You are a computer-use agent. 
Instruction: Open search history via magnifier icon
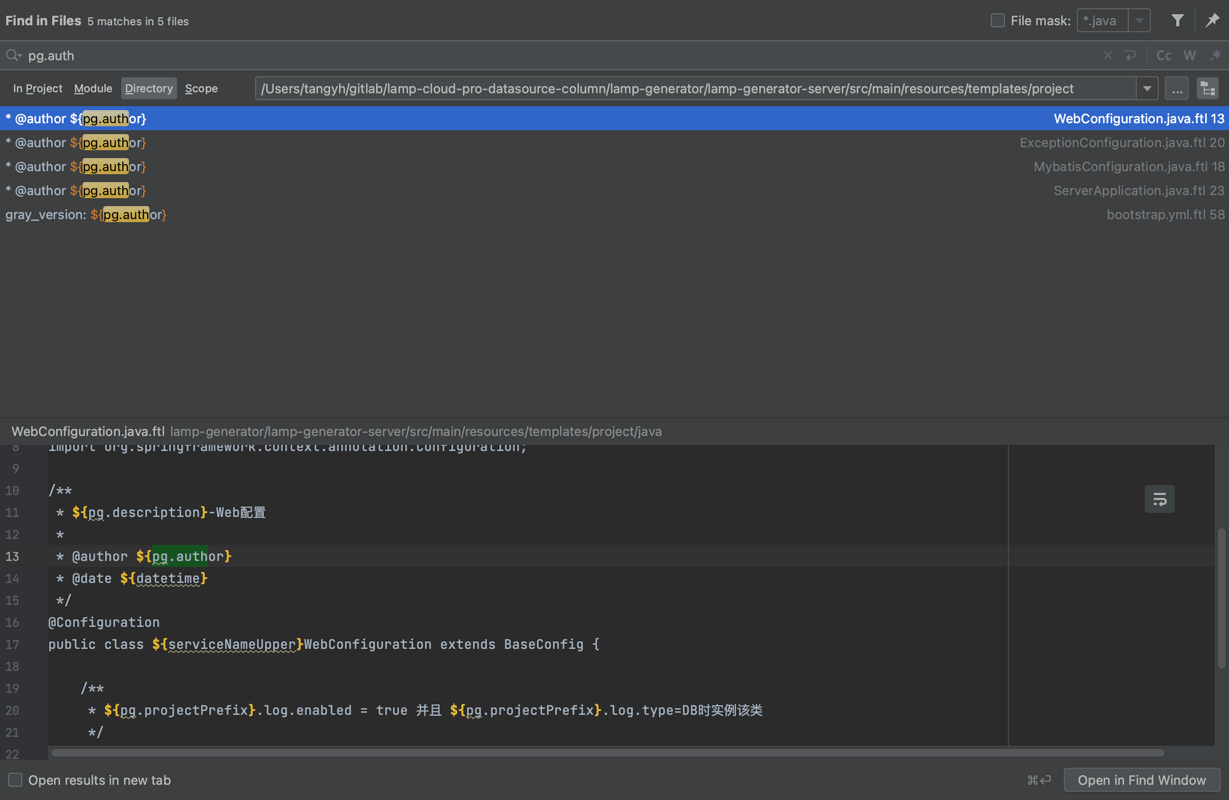click(13, 56)
